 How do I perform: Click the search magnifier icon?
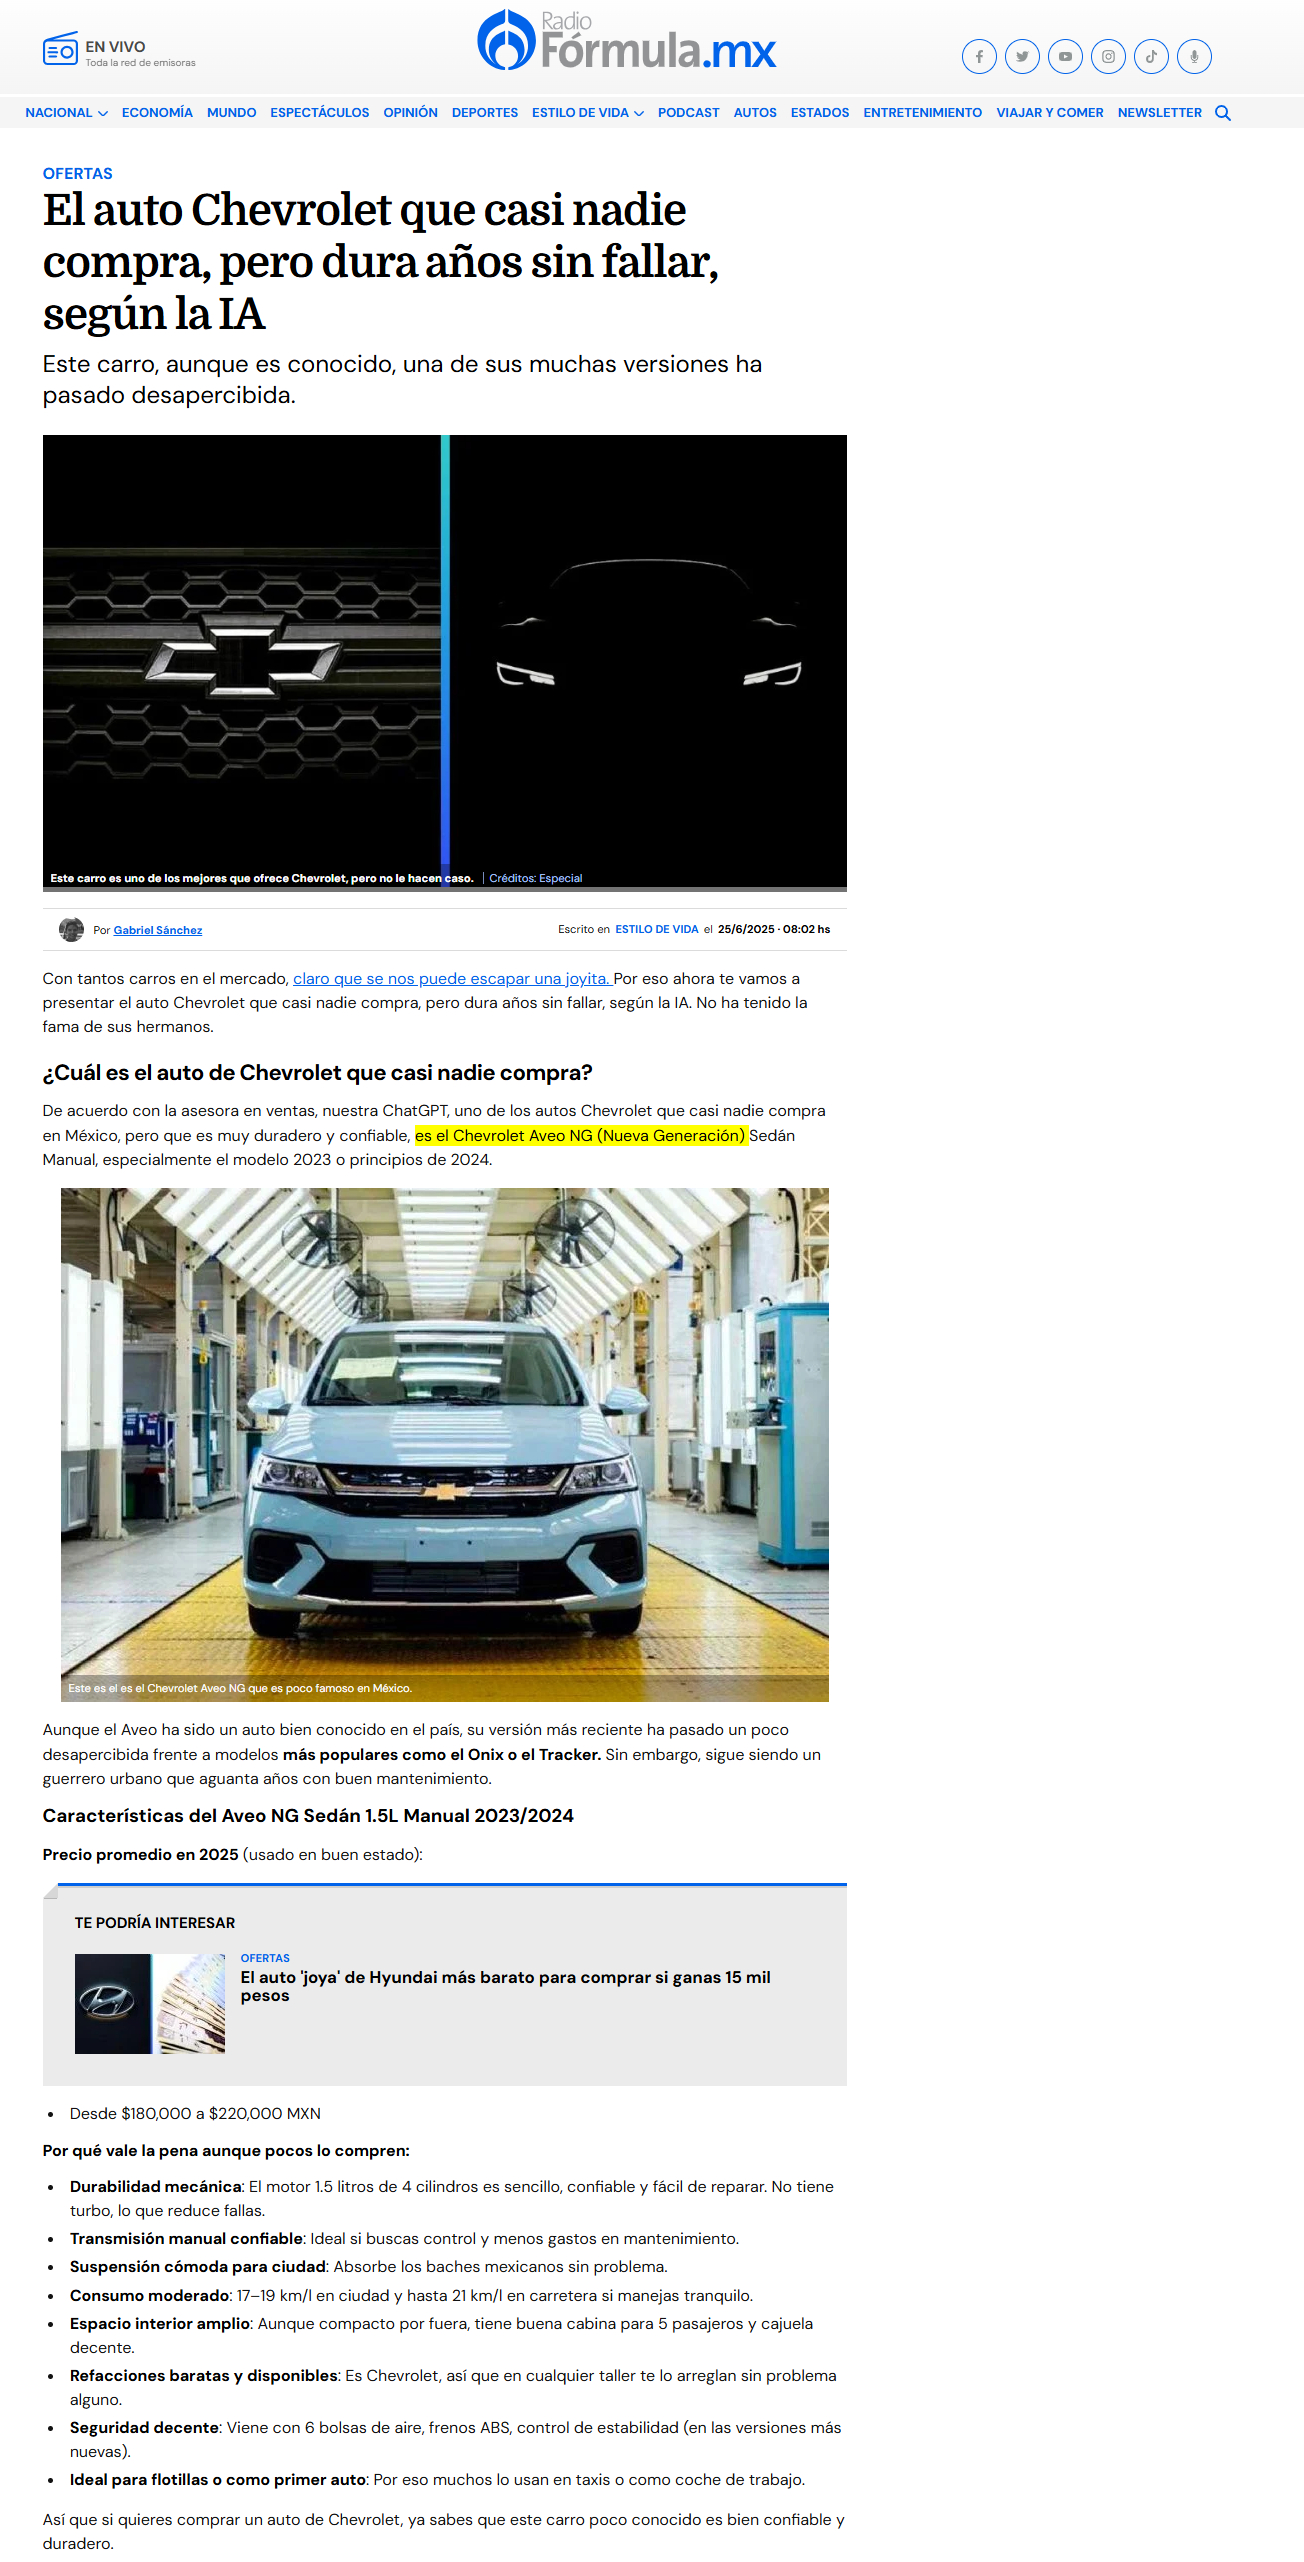(1222, 113)
